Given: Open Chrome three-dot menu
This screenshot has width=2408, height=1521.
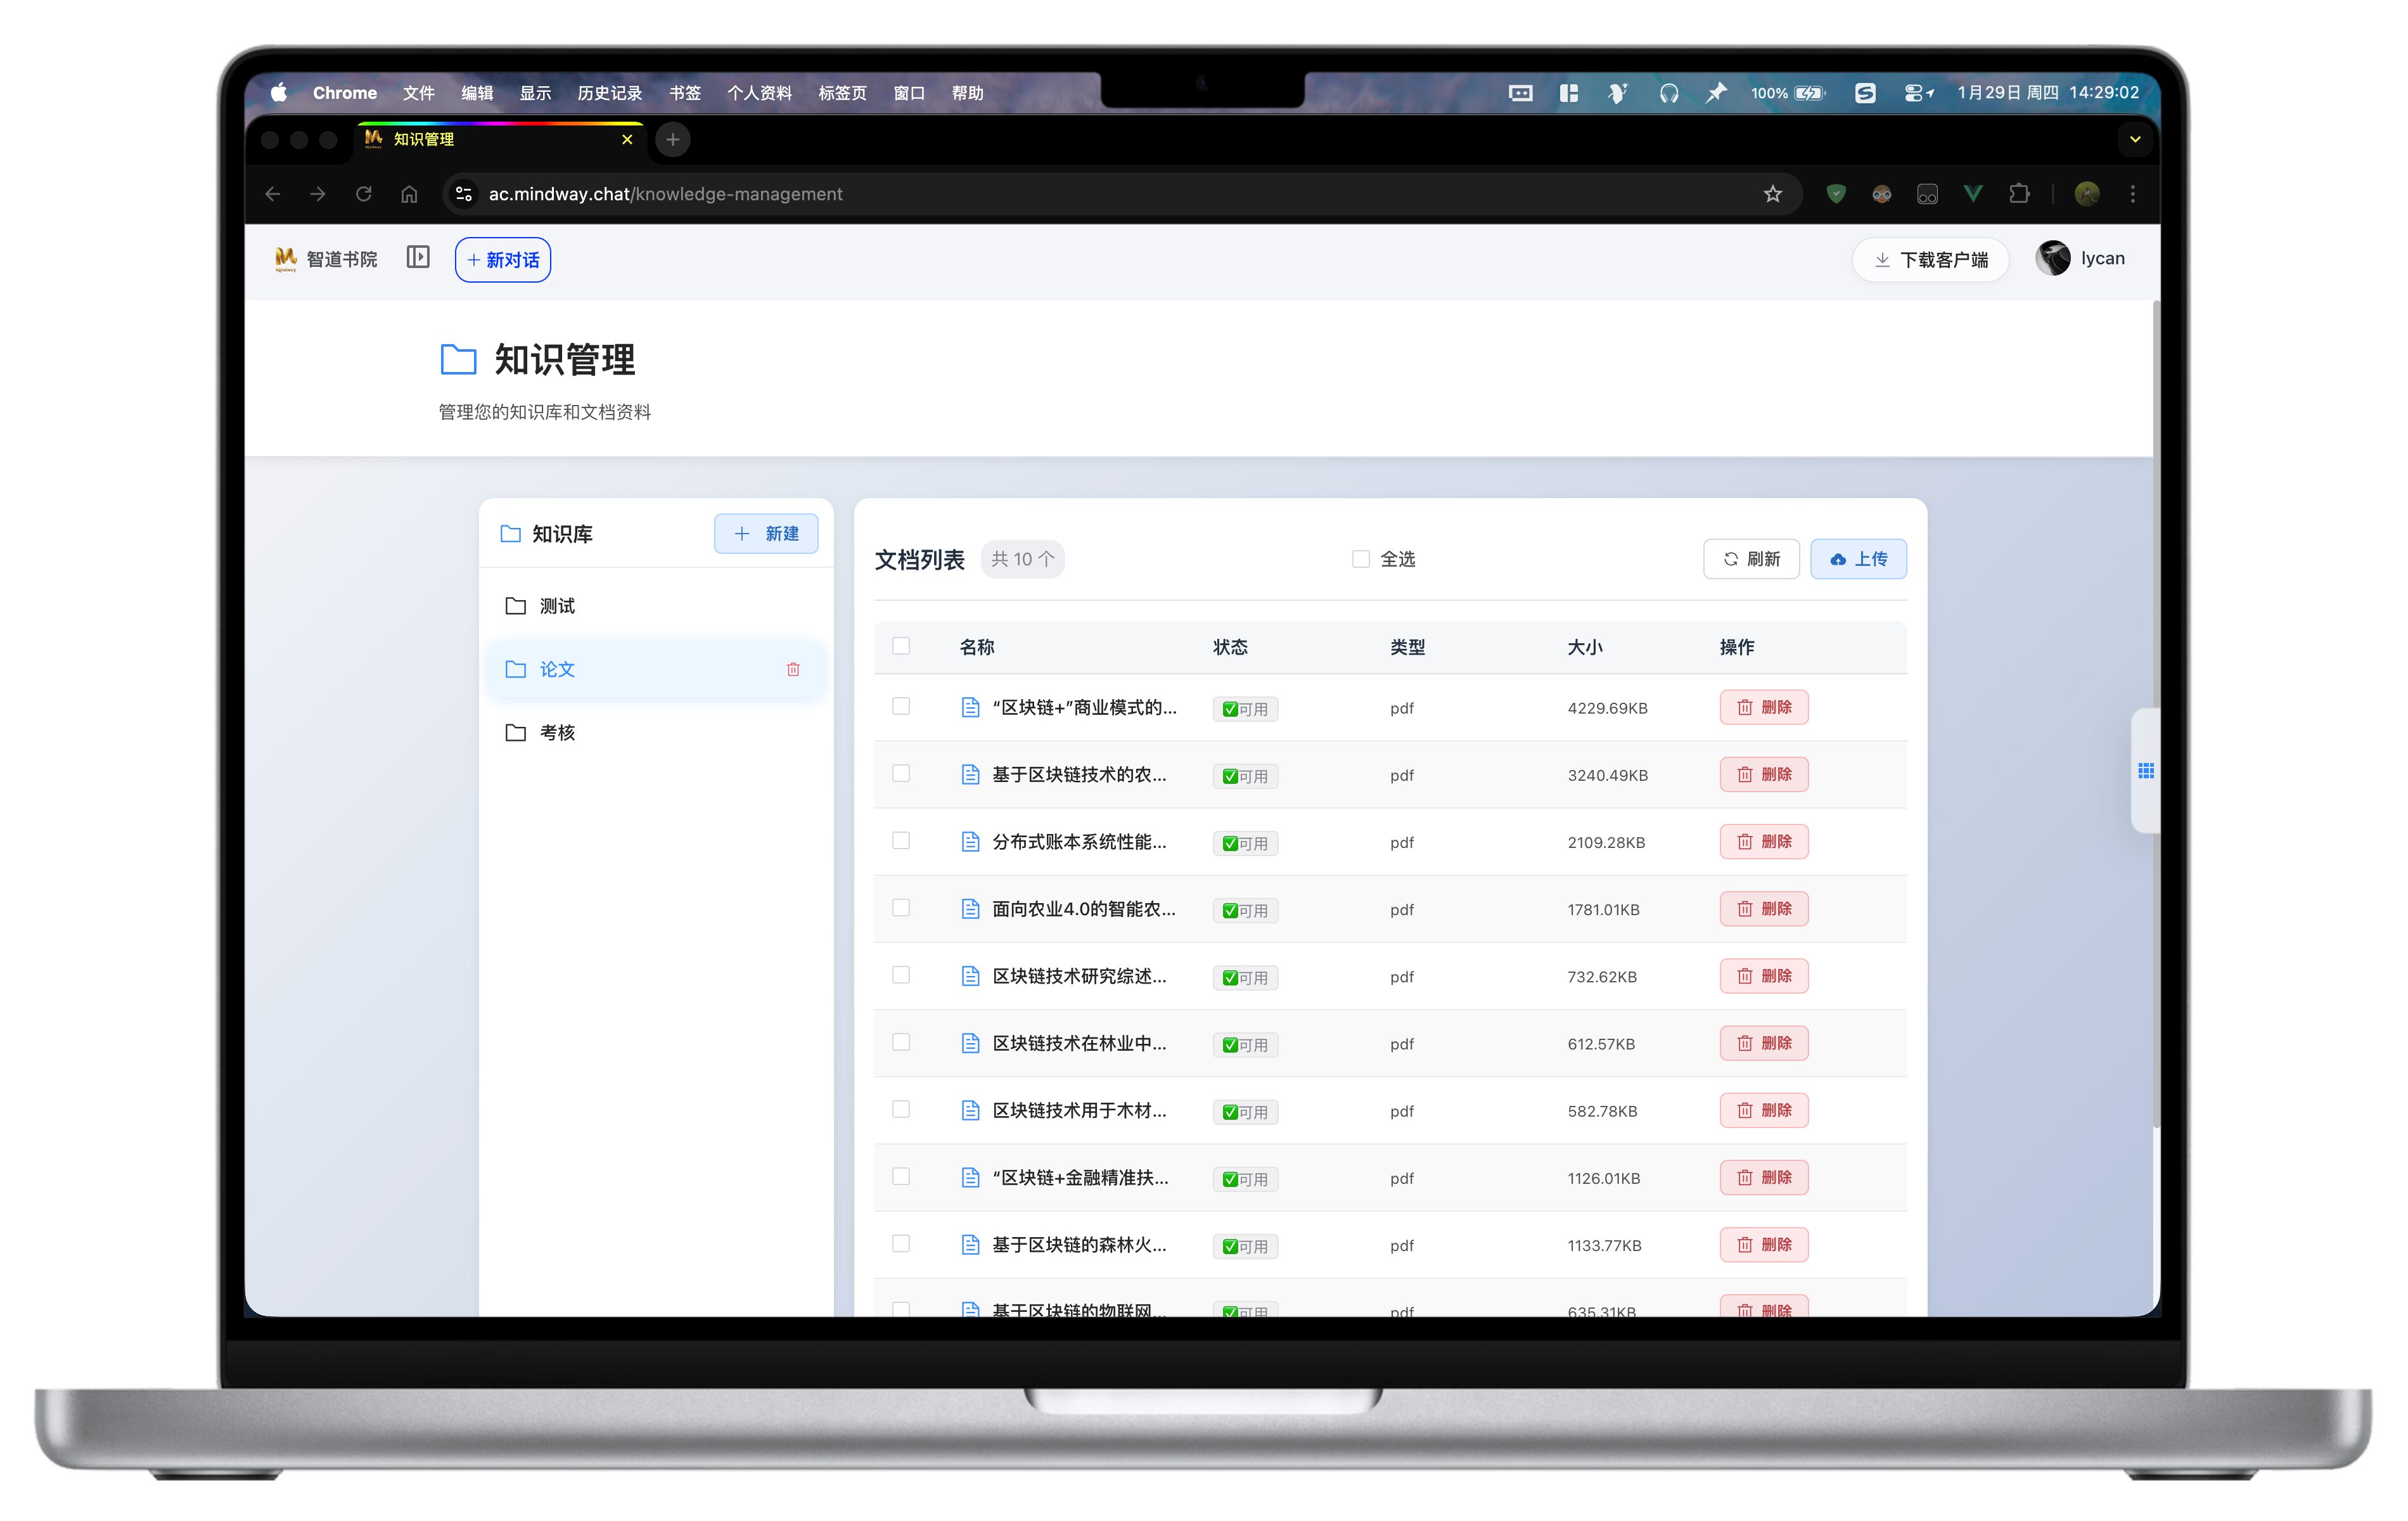Looking at the screenshot, I should [x=2132, y=194].
